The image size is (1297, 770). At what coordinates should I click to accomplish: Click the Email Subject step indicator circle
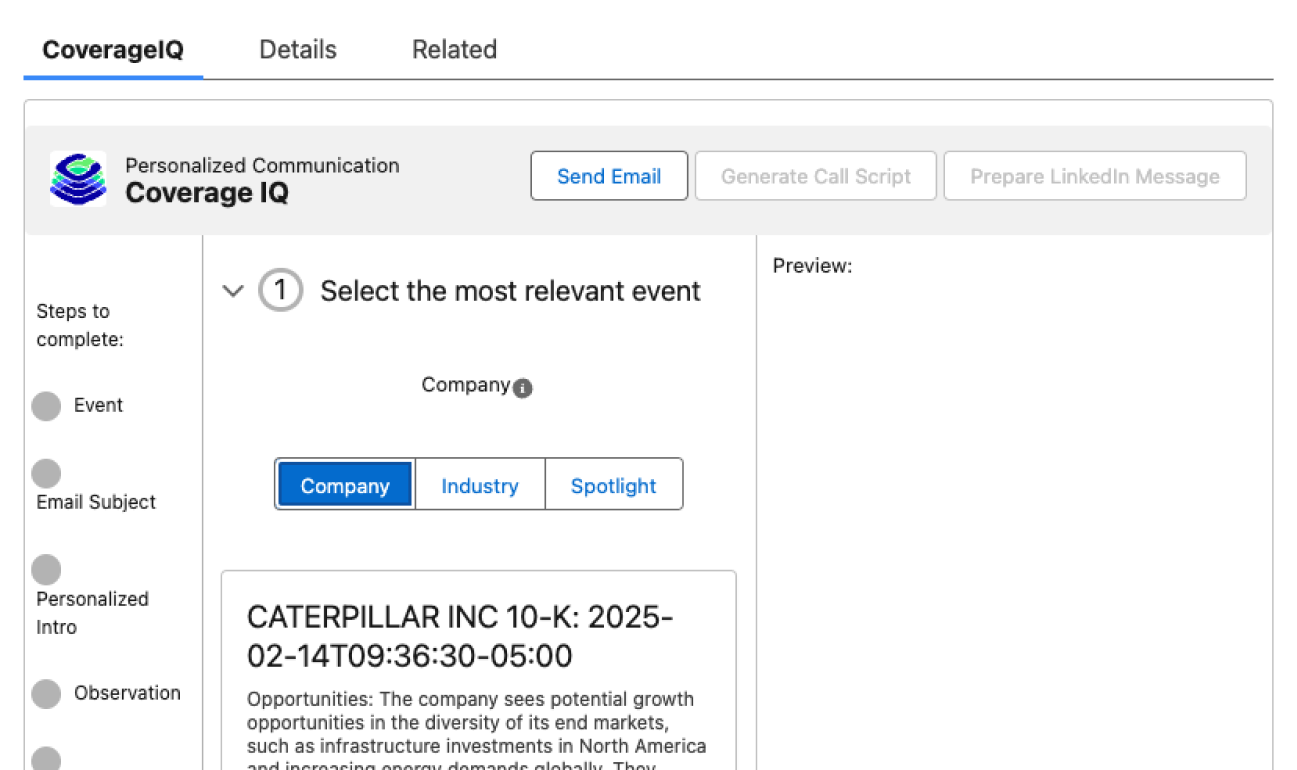pos(46,474)
